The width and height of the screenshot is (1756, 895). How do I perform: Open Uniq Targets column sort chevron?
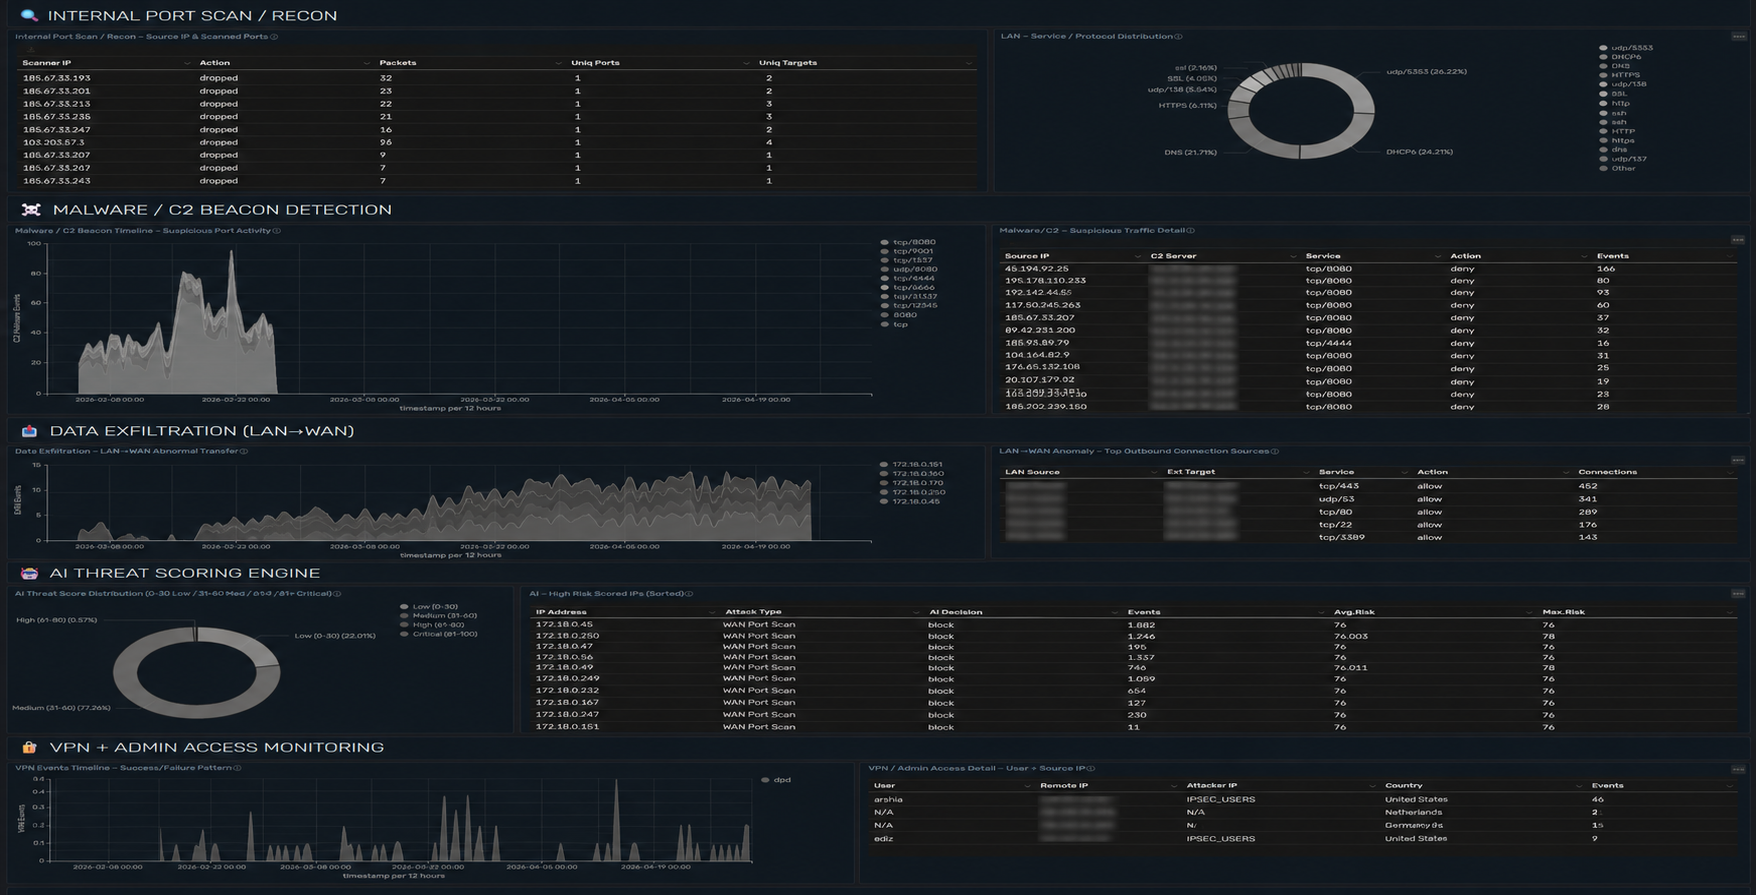(x=968, y=63)
